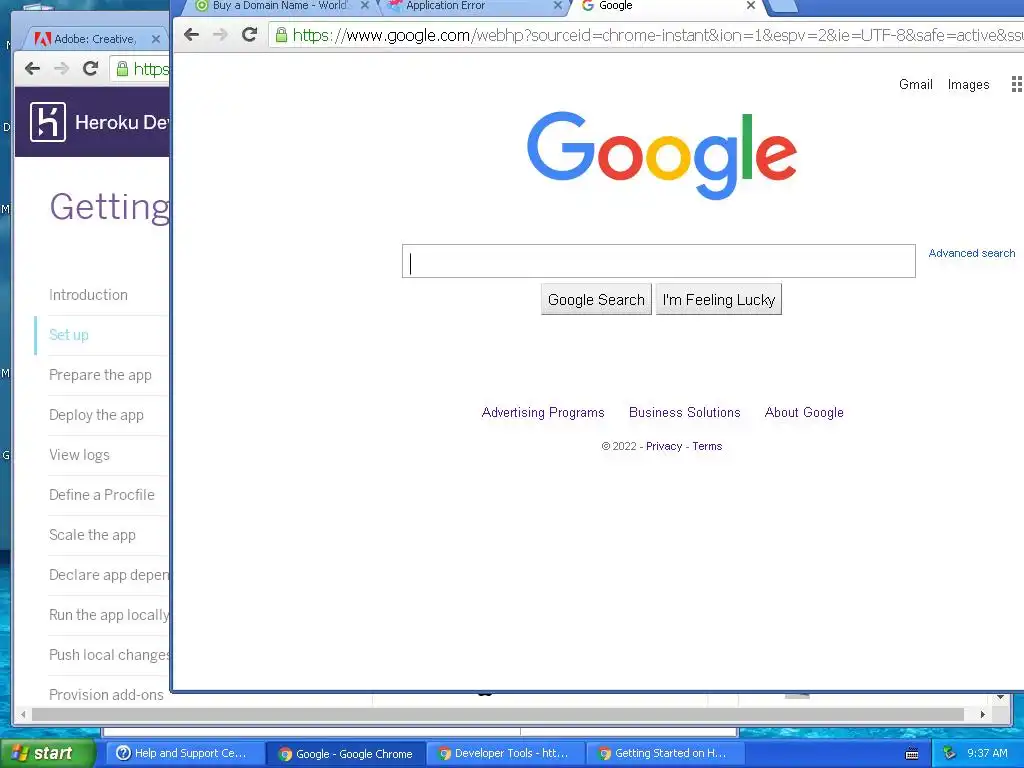Switch to Help and Support Center taskbar item

click(x=184, y=753)
